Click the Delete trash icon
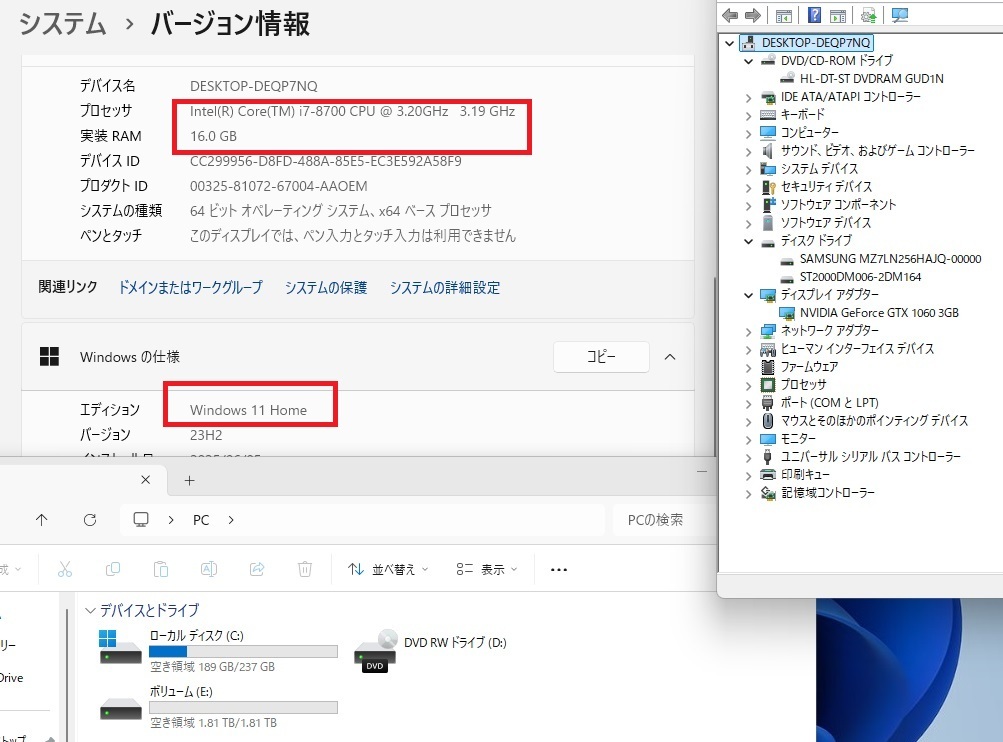This screenshot has width=1003, height=742. [x=305, y=569]
